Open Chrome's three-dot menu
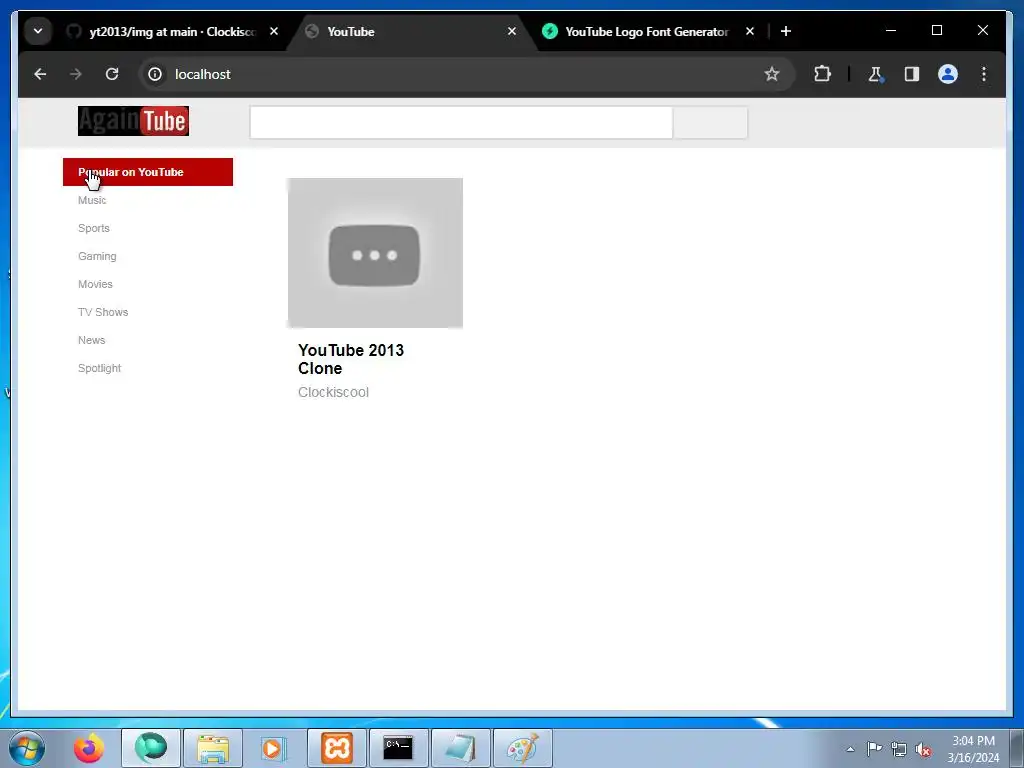This screenshot has height=768, width=1024. click(x=984, y=74)
